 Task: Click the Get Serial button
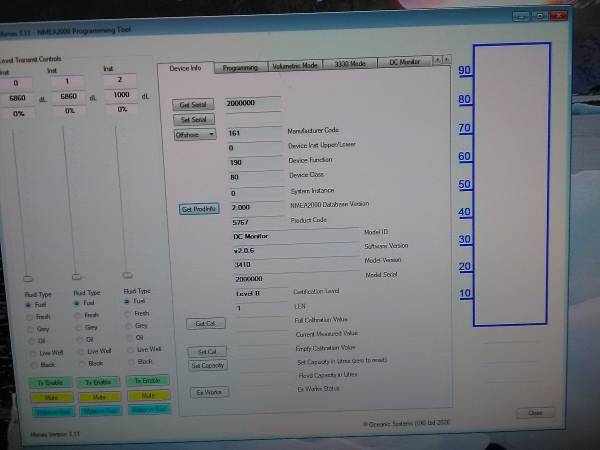(193, 104)
